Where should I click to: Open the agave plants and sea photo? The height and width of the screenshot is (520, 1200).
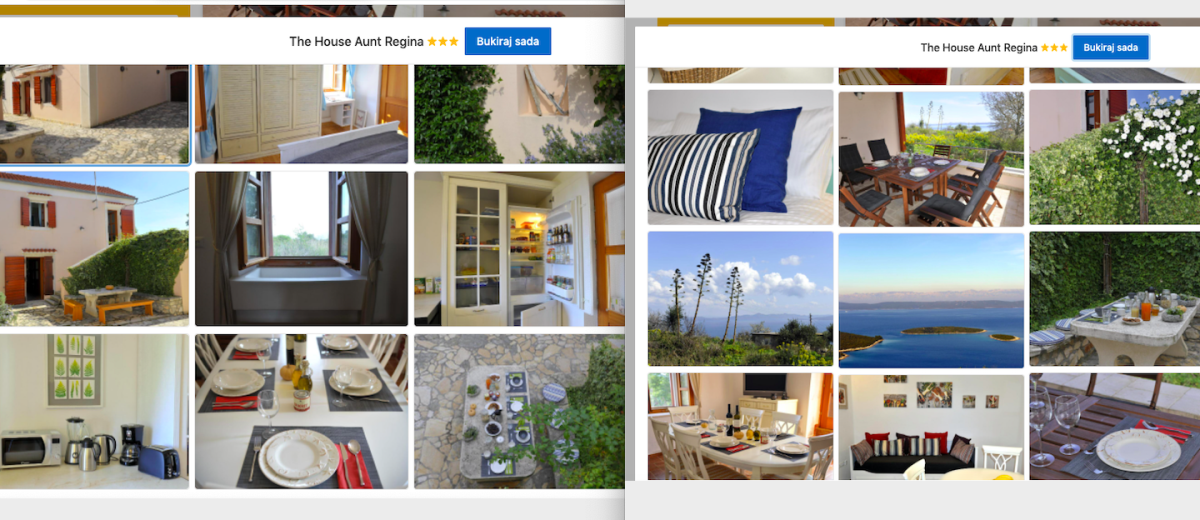coord(740,299)
